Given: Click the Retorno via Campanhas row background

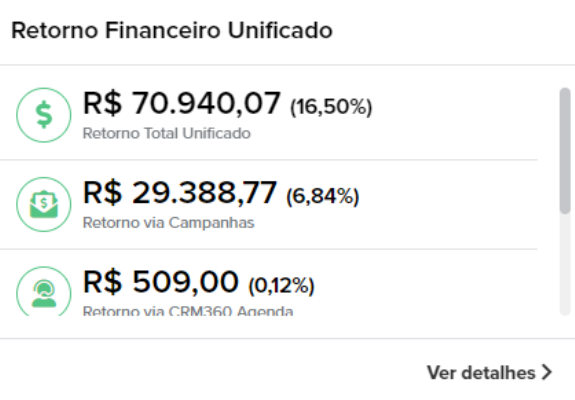Looking at the screenshot, I should tap(269, 205).
